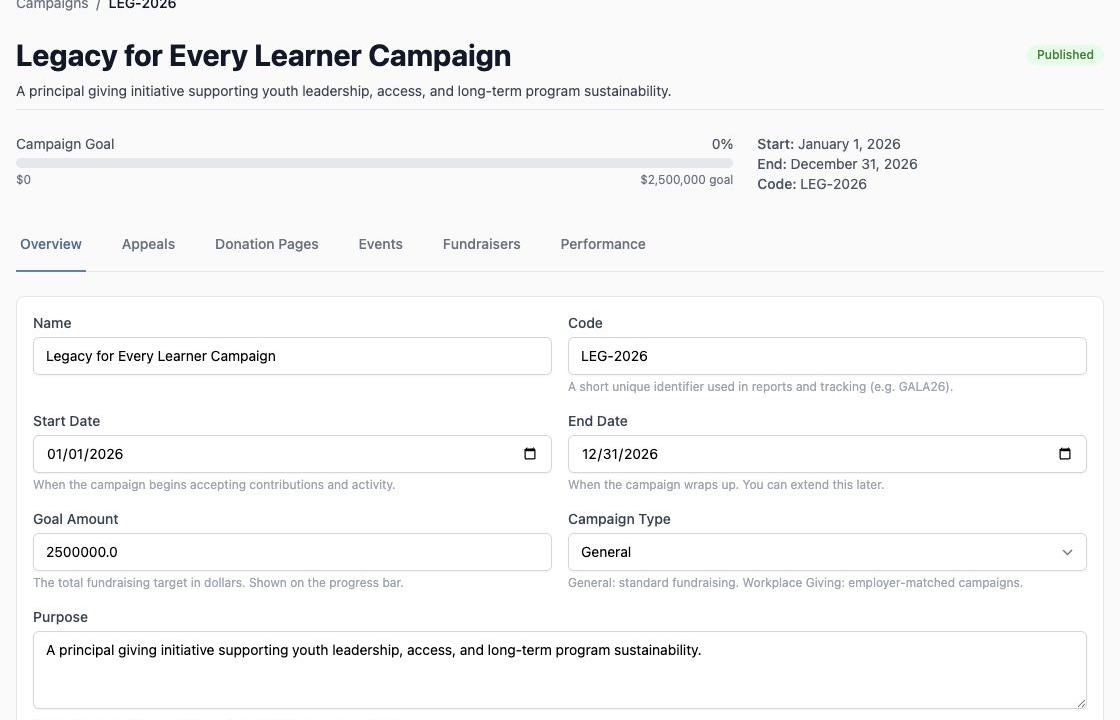Open the Donation Pages tab
This screenshot has width=1120, height=720.
266,244
